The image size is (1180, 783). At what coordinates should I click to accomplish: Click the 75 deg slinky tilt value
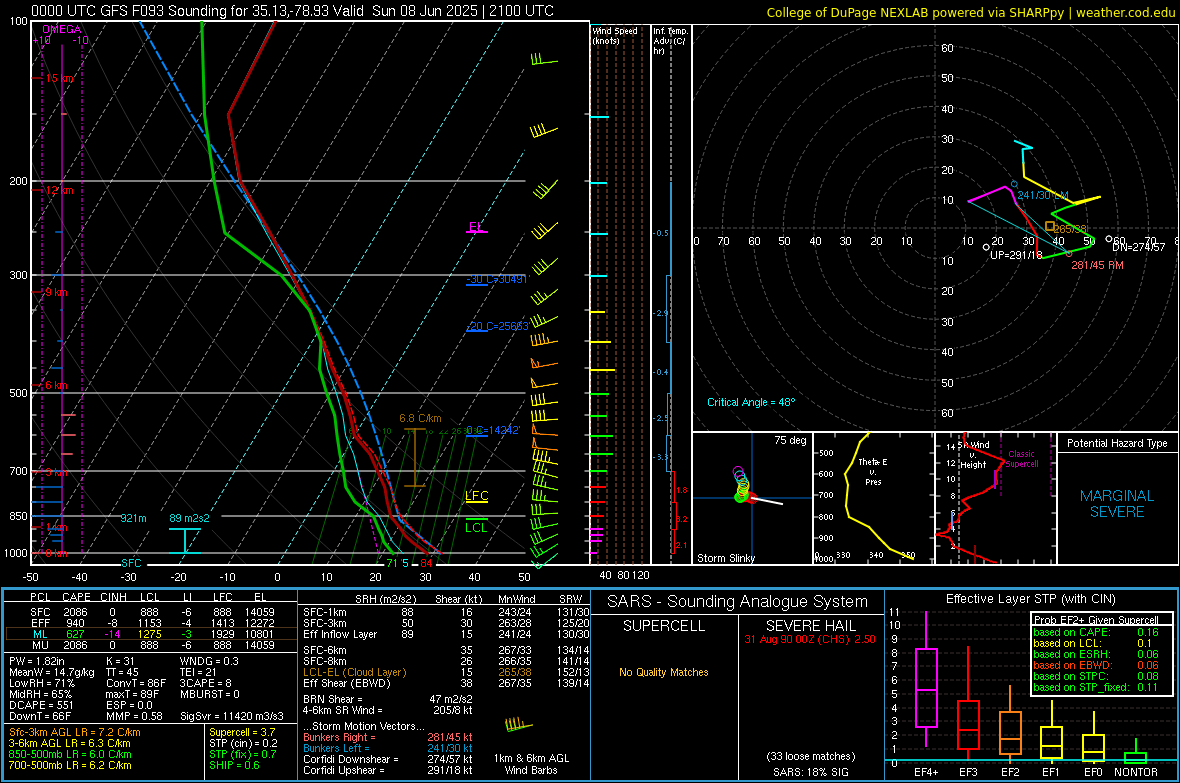click(790, 440)
